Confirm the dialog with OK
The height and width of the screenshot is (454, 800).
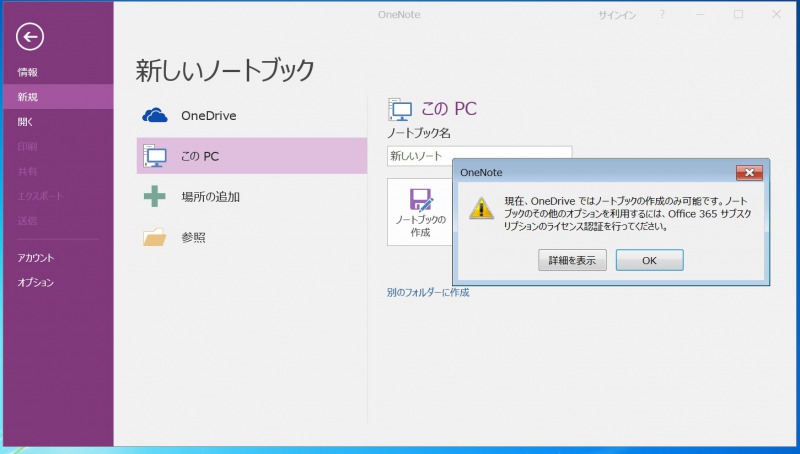click(x=649, y=260)
